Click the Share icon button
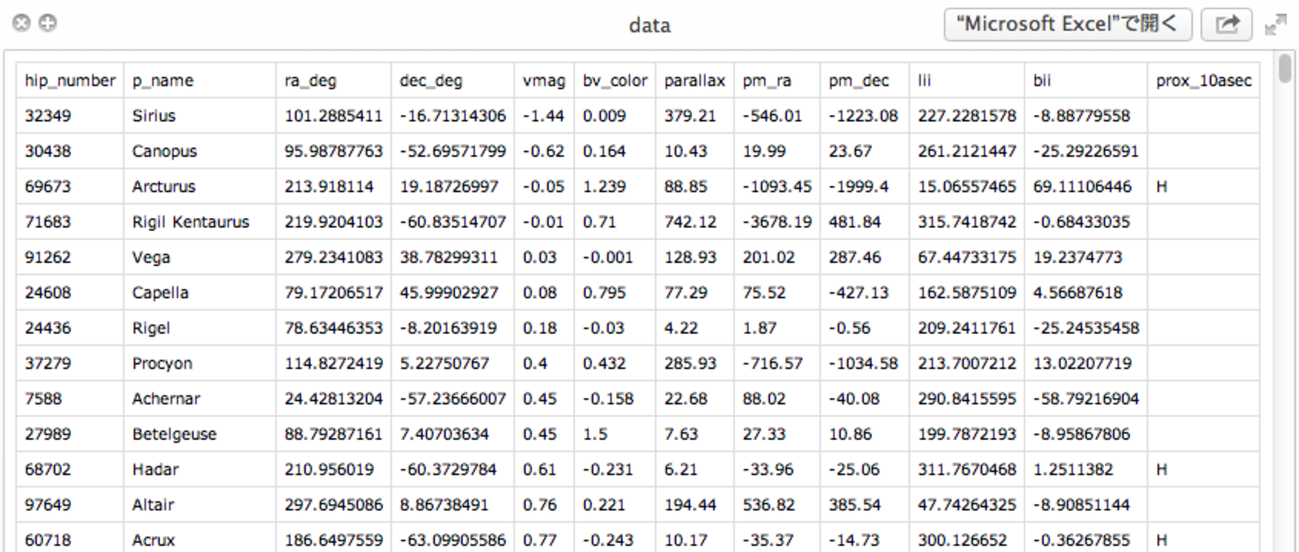1299x552 pixels. tap(1226, 24)
